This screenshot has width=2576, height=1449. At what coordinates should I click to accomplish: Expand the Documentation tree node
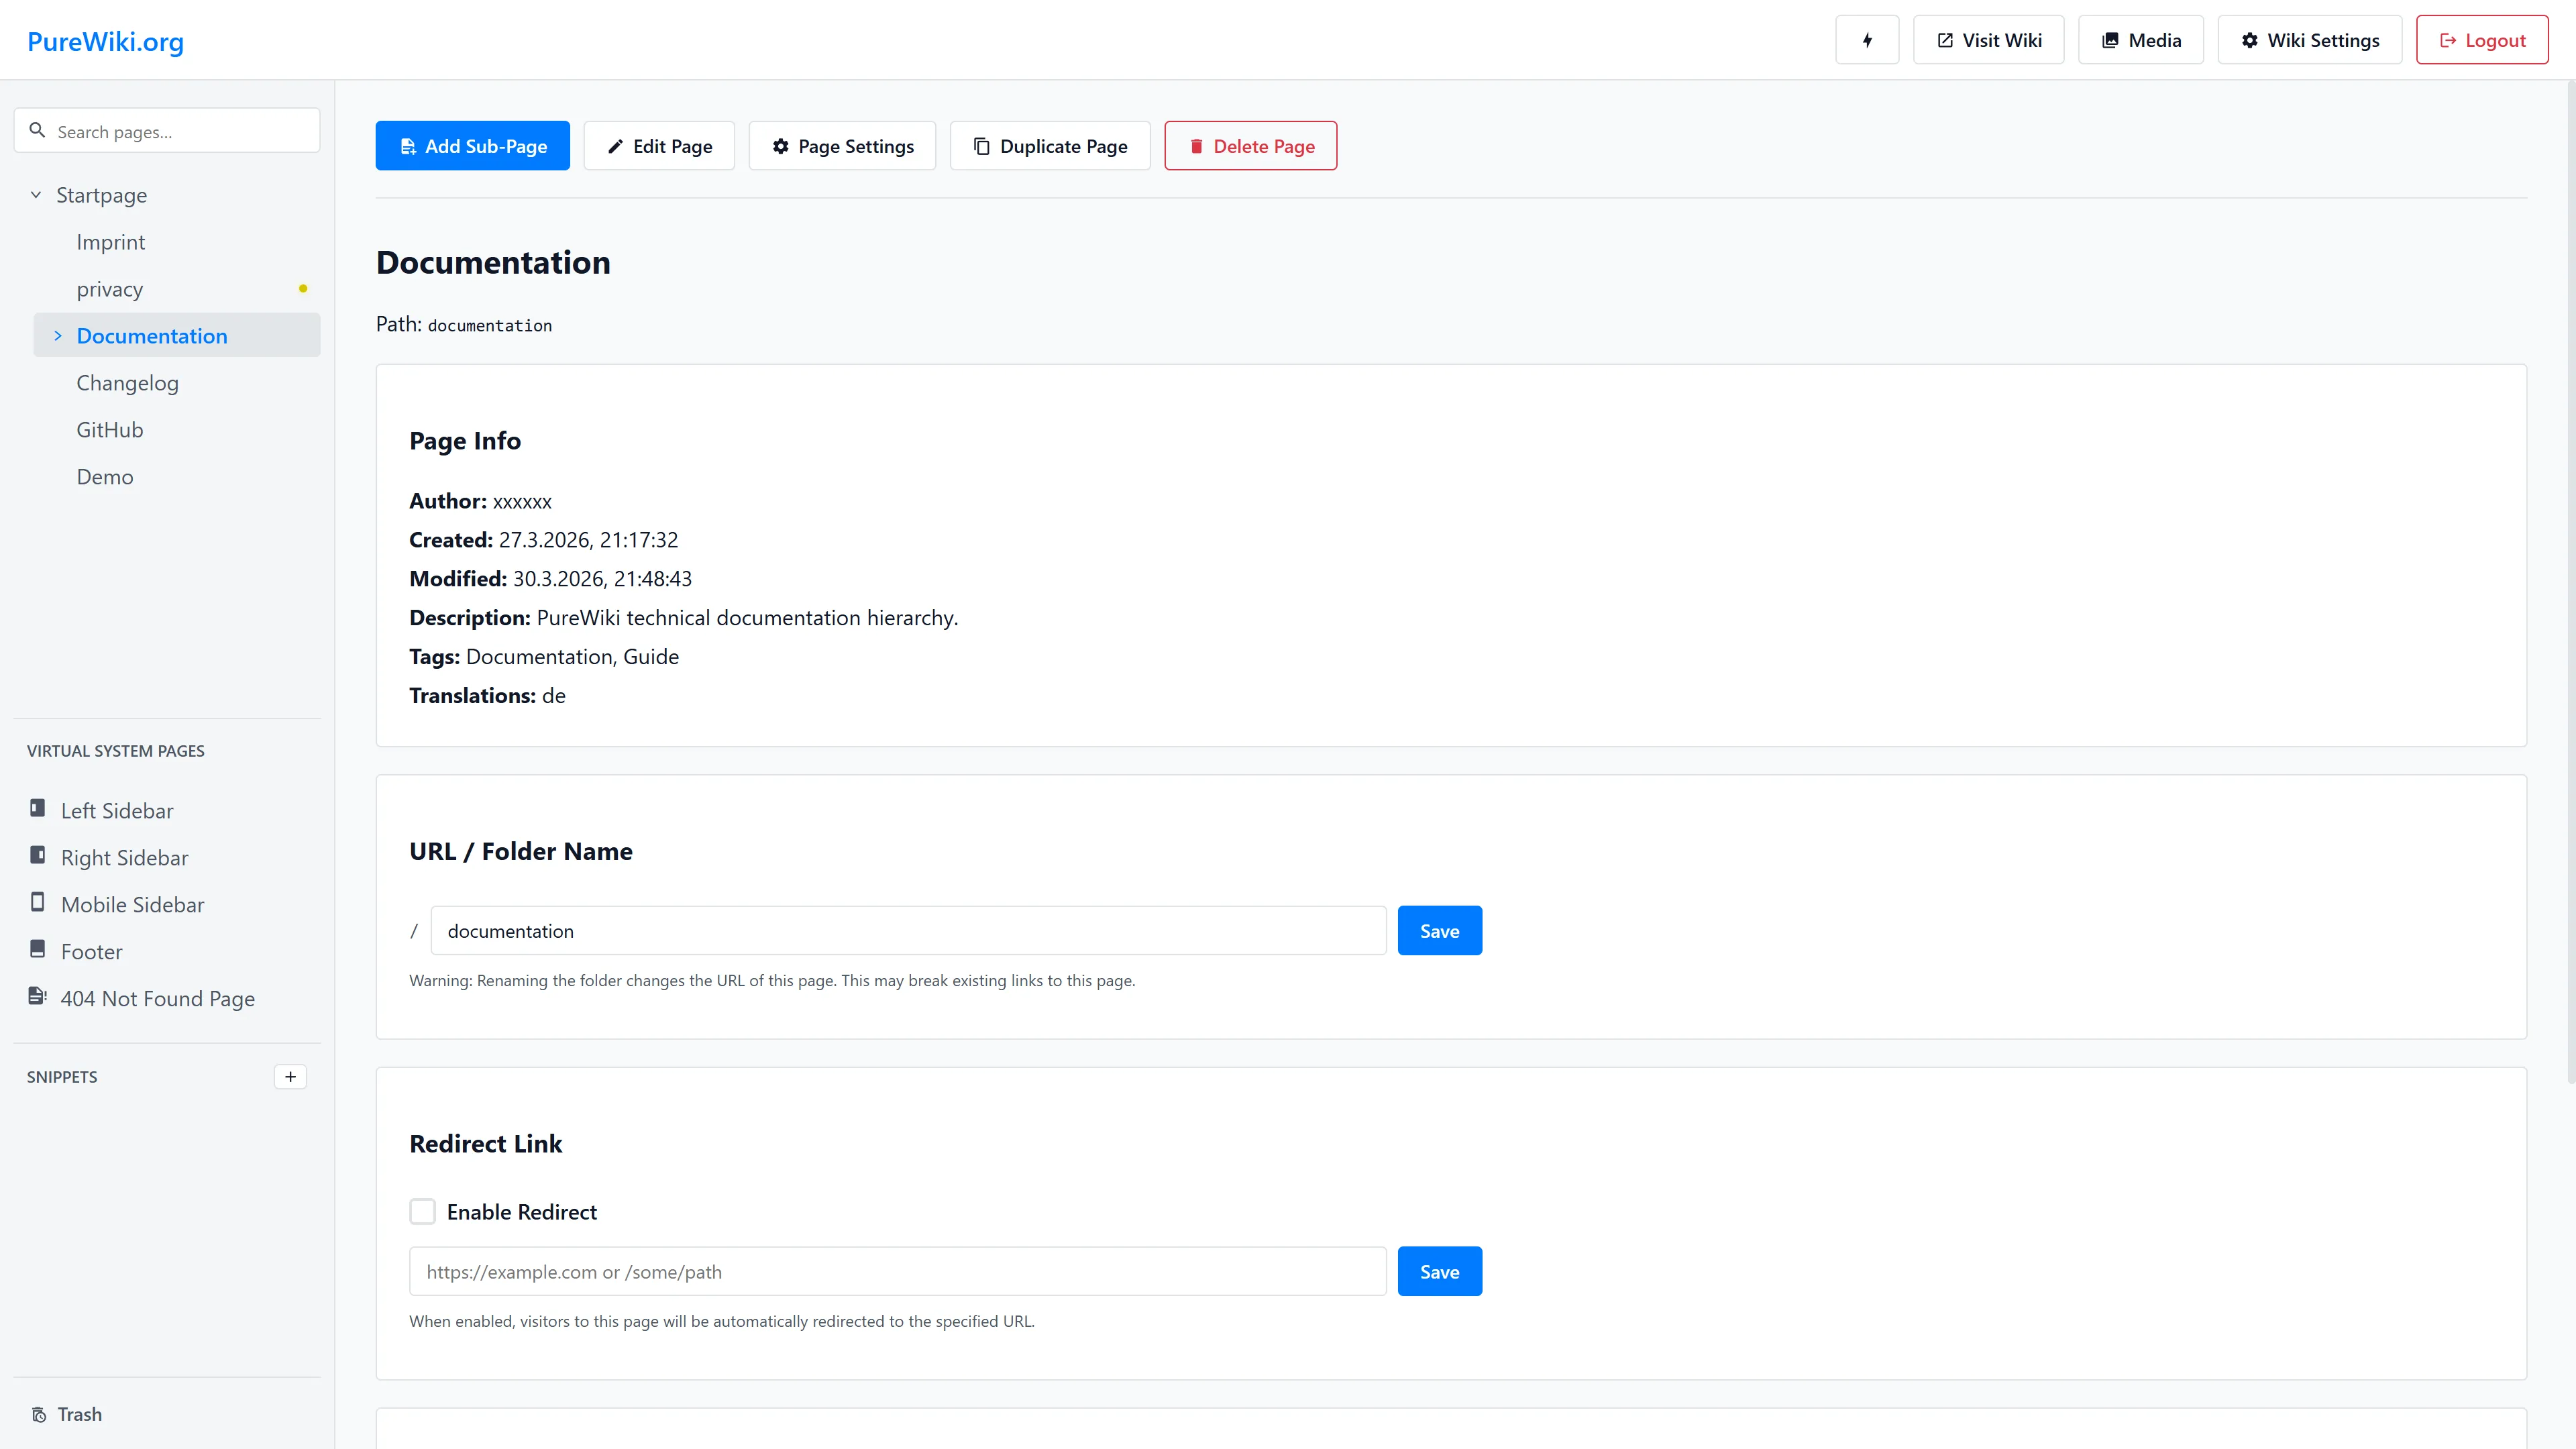pos(57,336)
